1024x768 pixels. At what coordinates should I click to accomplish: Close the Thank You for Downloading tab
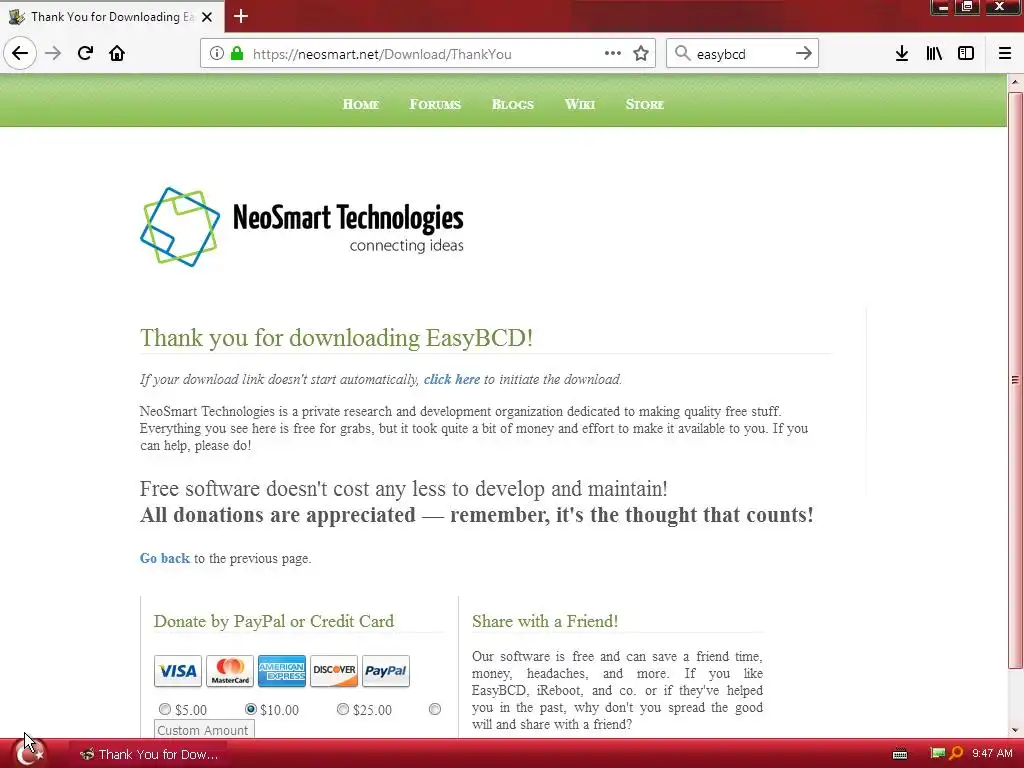tap(207, 17)
